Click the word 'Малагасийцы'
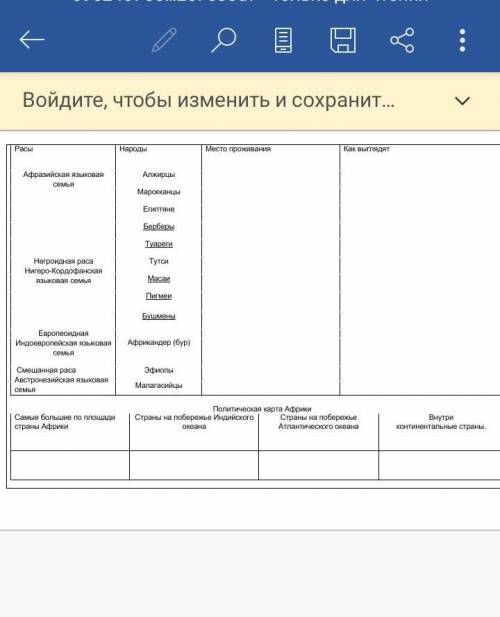The image size is (500, 617). (x=159, y=385)
